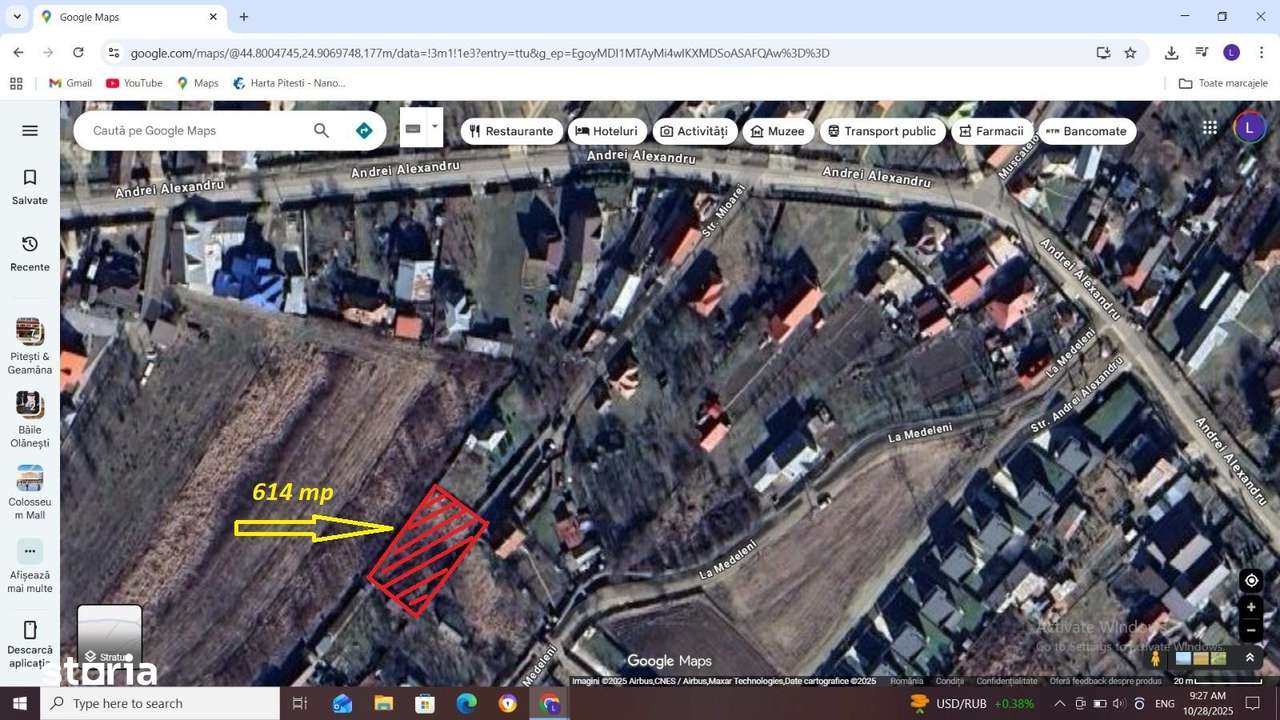
Task: Enable the default map view thumbnail
Action: coord(1183,657)
